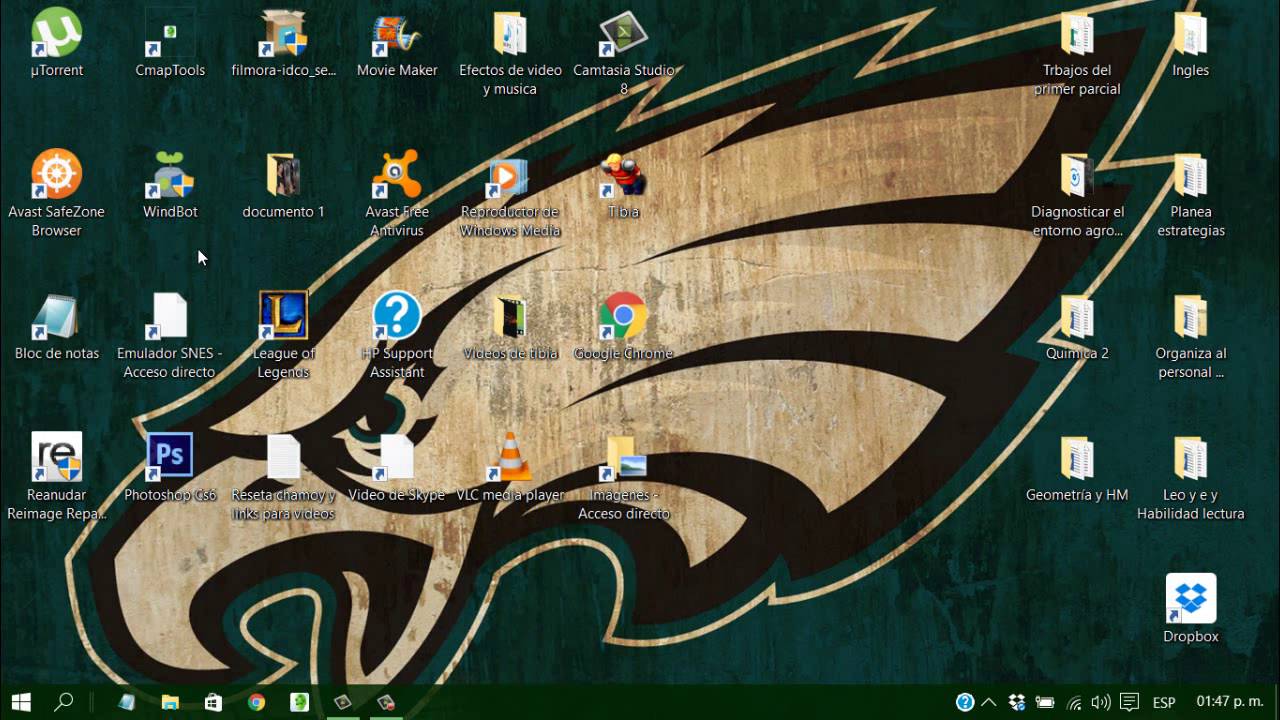This screenshot has width=1280, height=720.
Task: Select Diagnosticar el entorno agro folder
Action: 1077,195
